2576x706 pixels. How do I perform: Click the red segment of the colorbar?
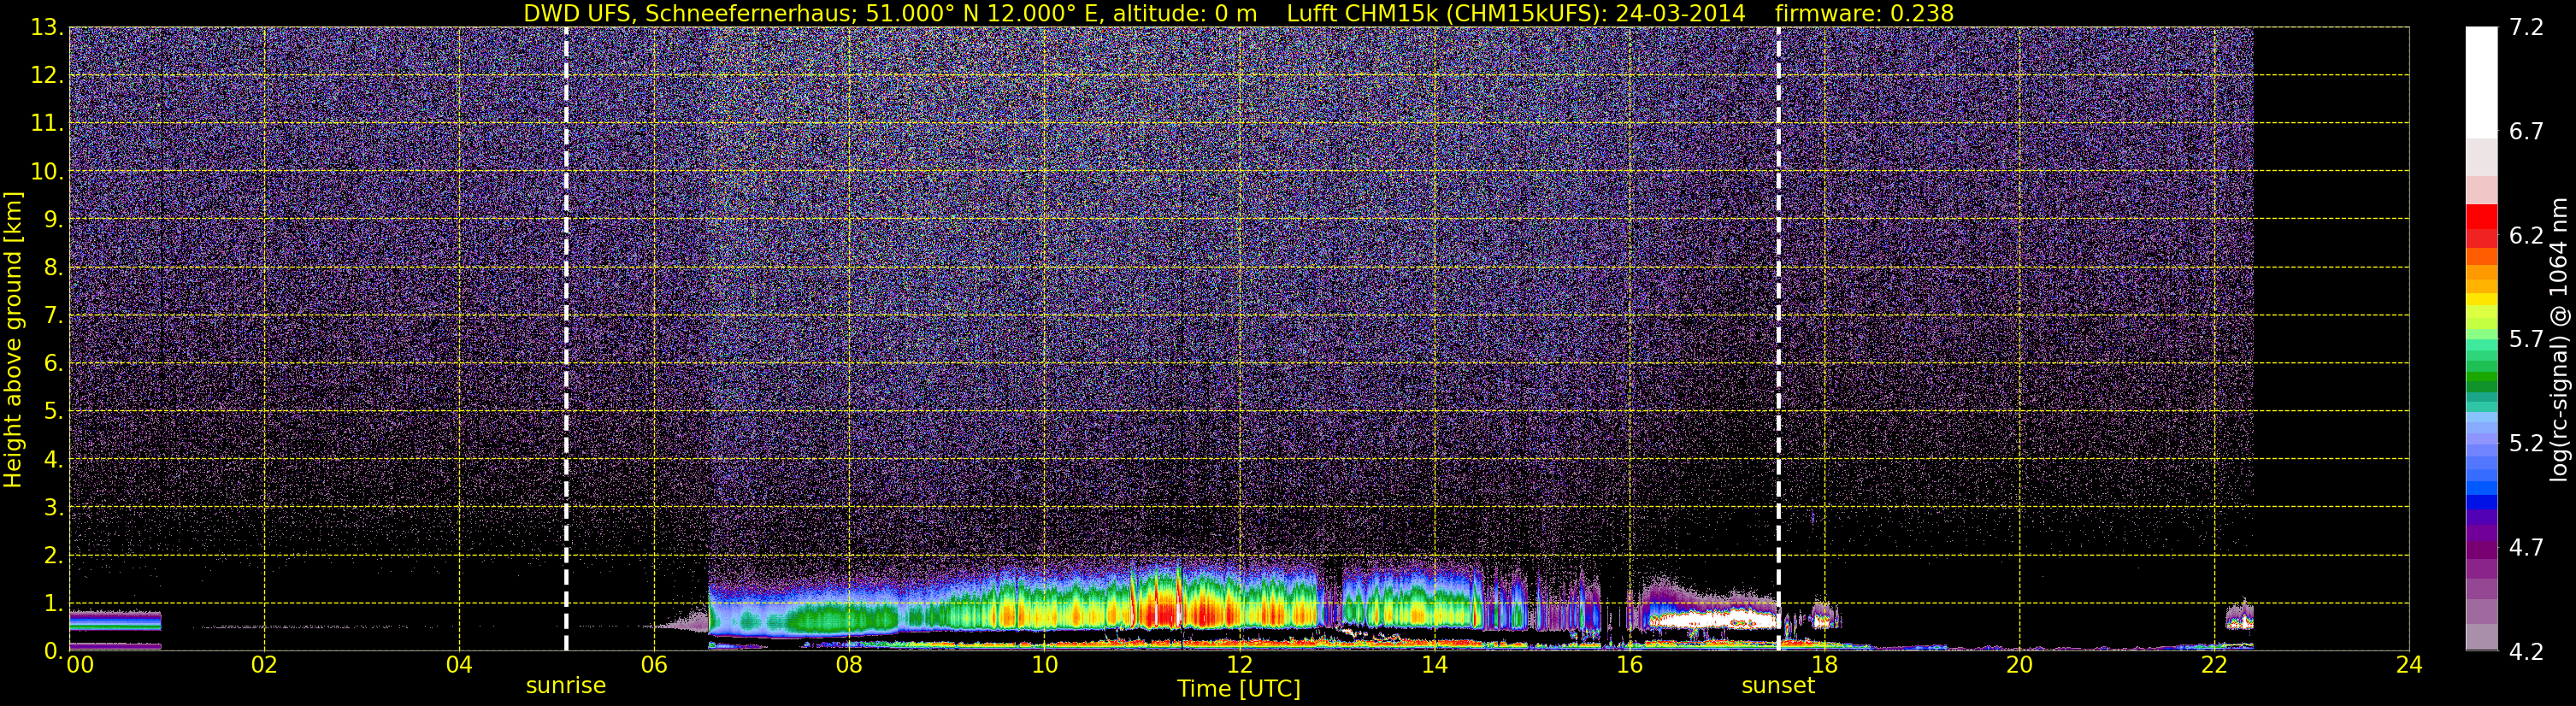tap(2481, 216)
